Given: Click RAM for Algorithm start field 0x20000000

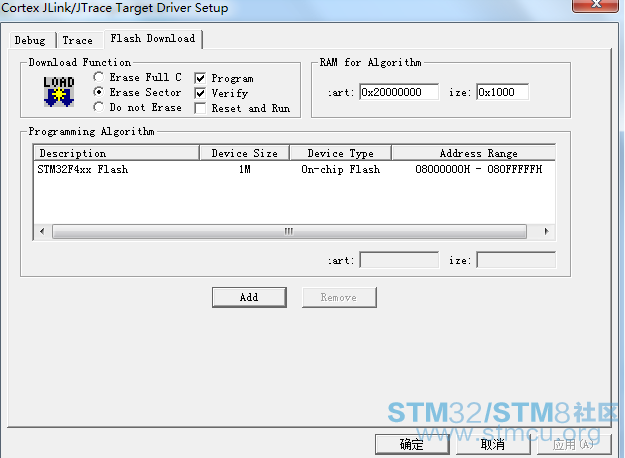Looking at the screenshot, I should 399,92.
